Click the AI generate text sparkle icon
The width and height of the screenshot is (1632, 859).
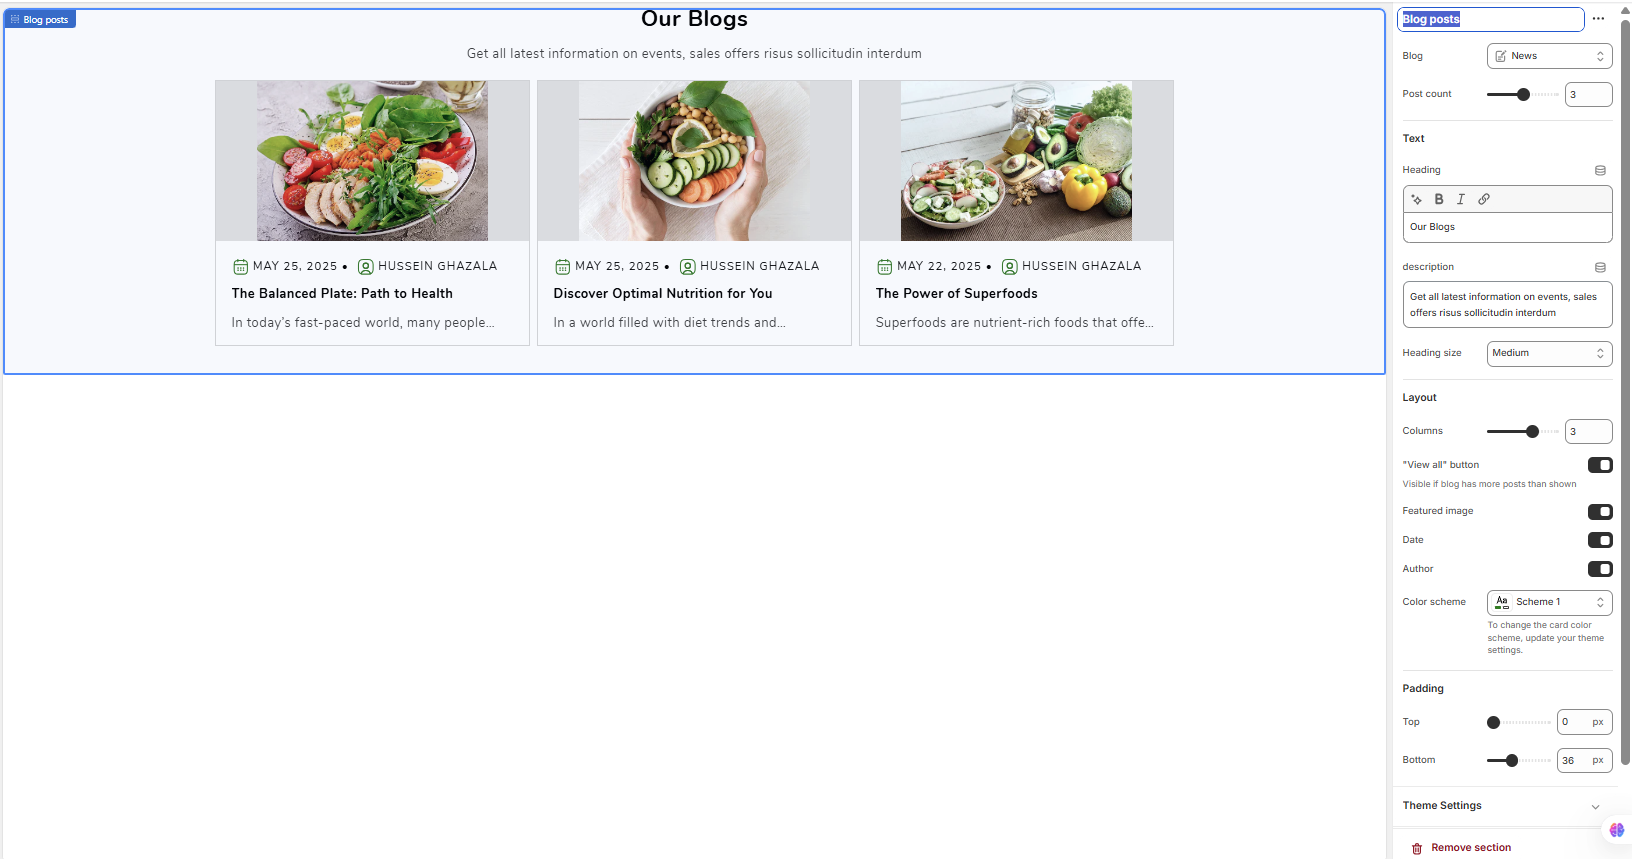click(1416, 199)
